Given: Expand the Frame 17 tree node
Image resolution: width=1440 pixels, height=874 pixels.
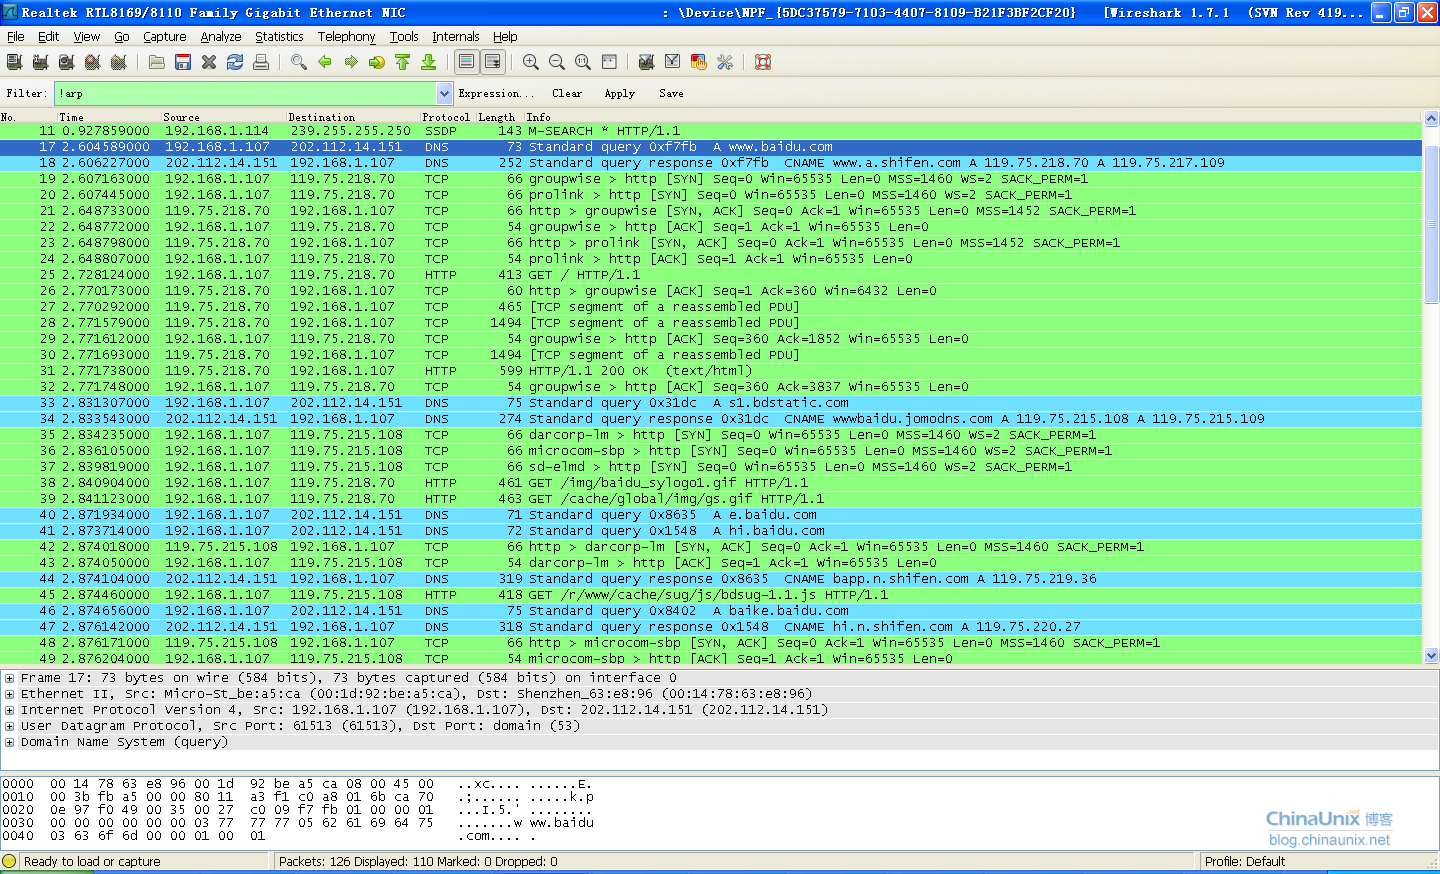Looking at the screenshot, I should click(x=9, y=678).
